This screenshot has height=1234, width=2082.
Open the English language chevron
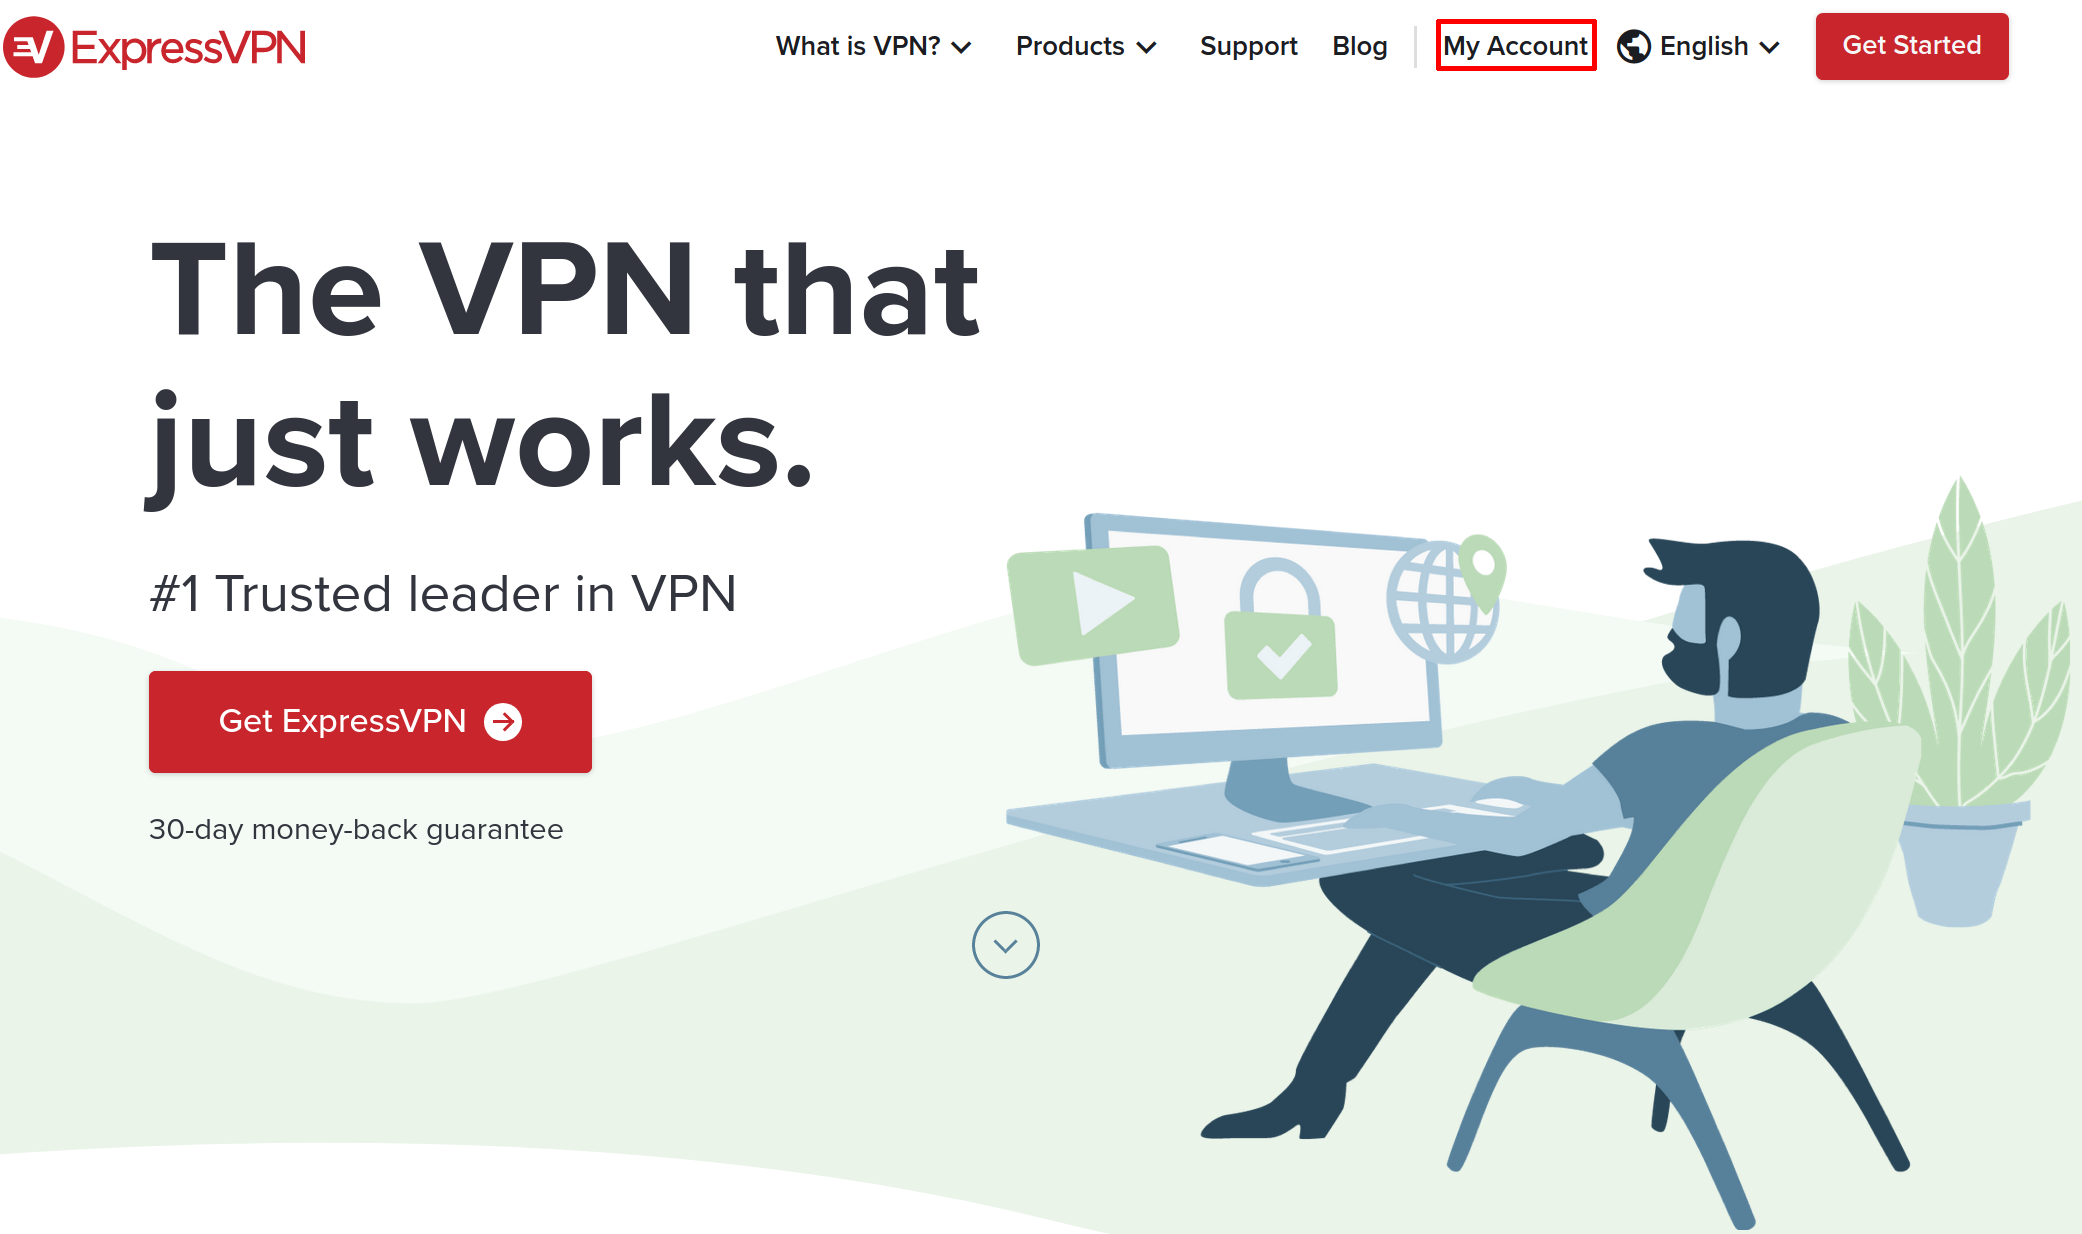pos(1769,47)
